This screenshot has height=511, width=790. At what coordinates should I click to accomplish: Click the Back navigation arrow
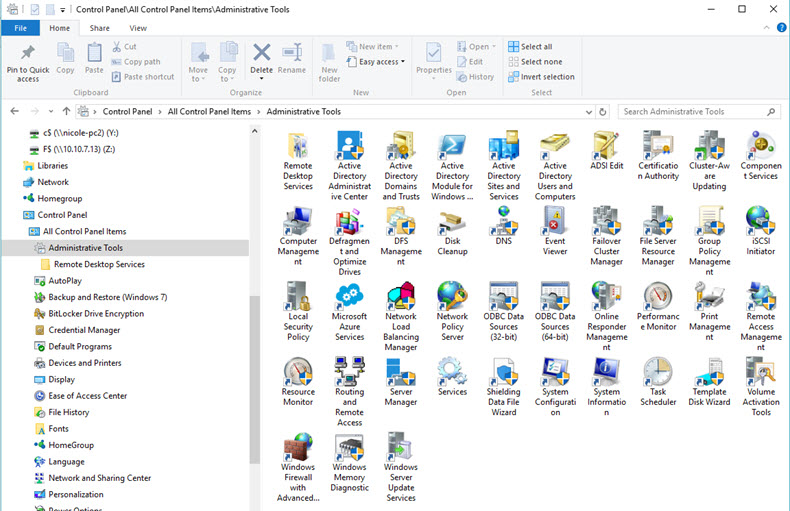pos(15,111)
